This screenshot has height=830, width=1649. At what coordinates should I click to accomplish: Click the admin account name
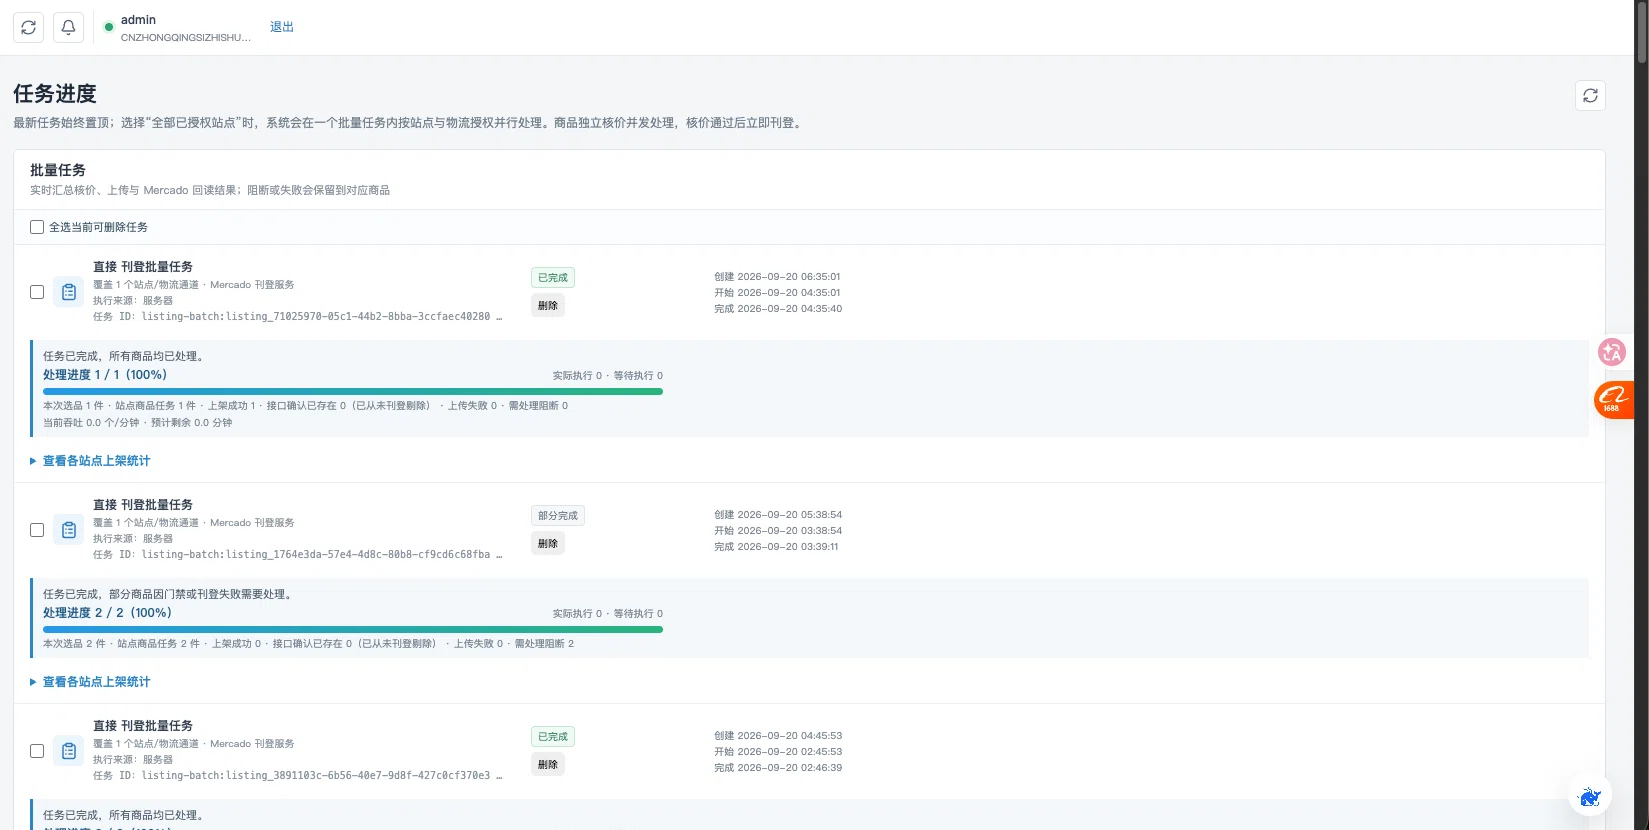138,20
